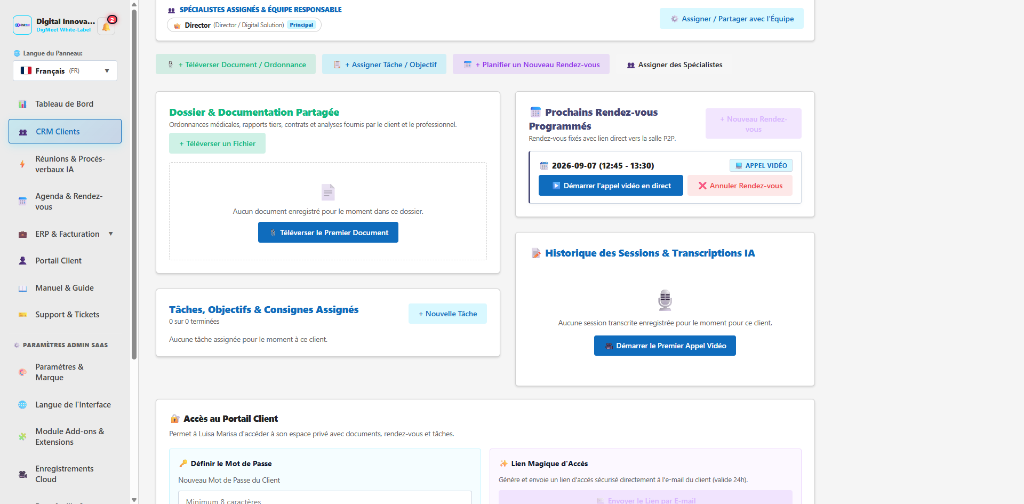Click the key icon beside Définir le Mot de Passe
Viewport: 1024px width, 504px height.
click(x=183, y=464)
